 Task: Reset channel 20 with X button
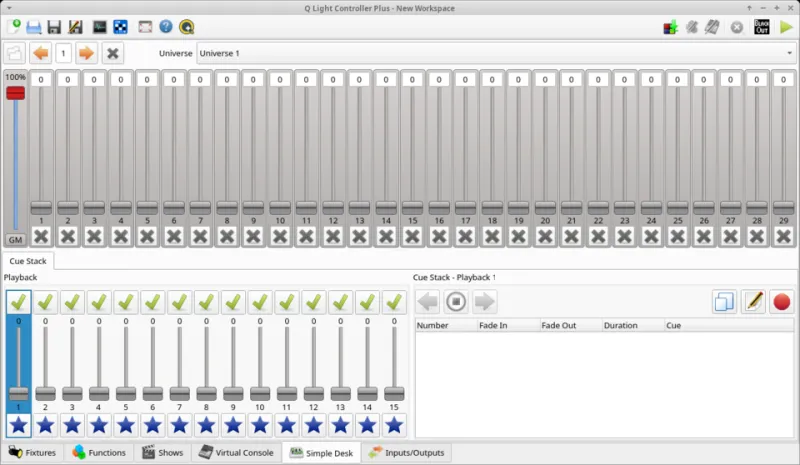(x=545, y=236)
